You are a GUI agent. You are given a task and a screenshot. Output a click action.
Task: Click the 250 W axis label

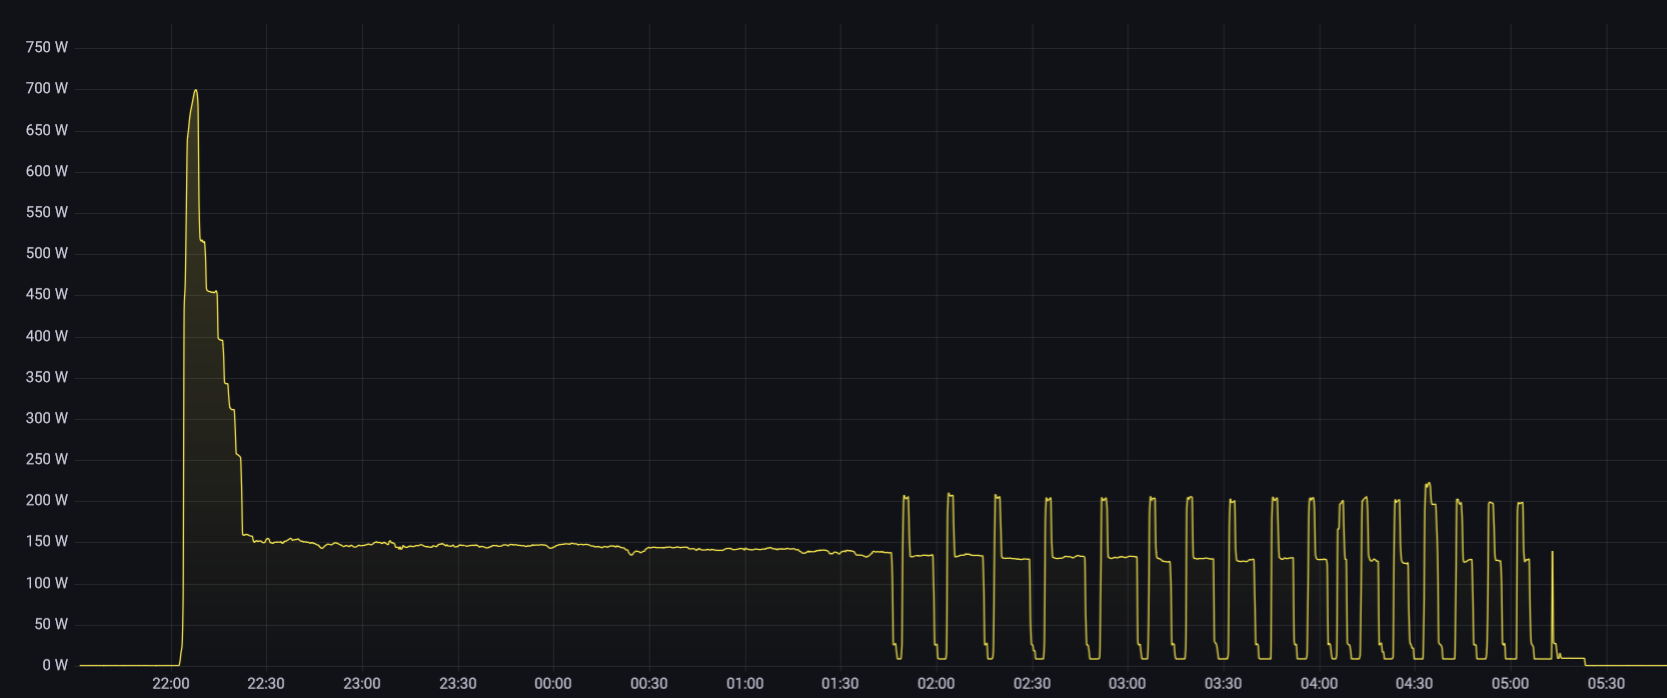[47, 459]
